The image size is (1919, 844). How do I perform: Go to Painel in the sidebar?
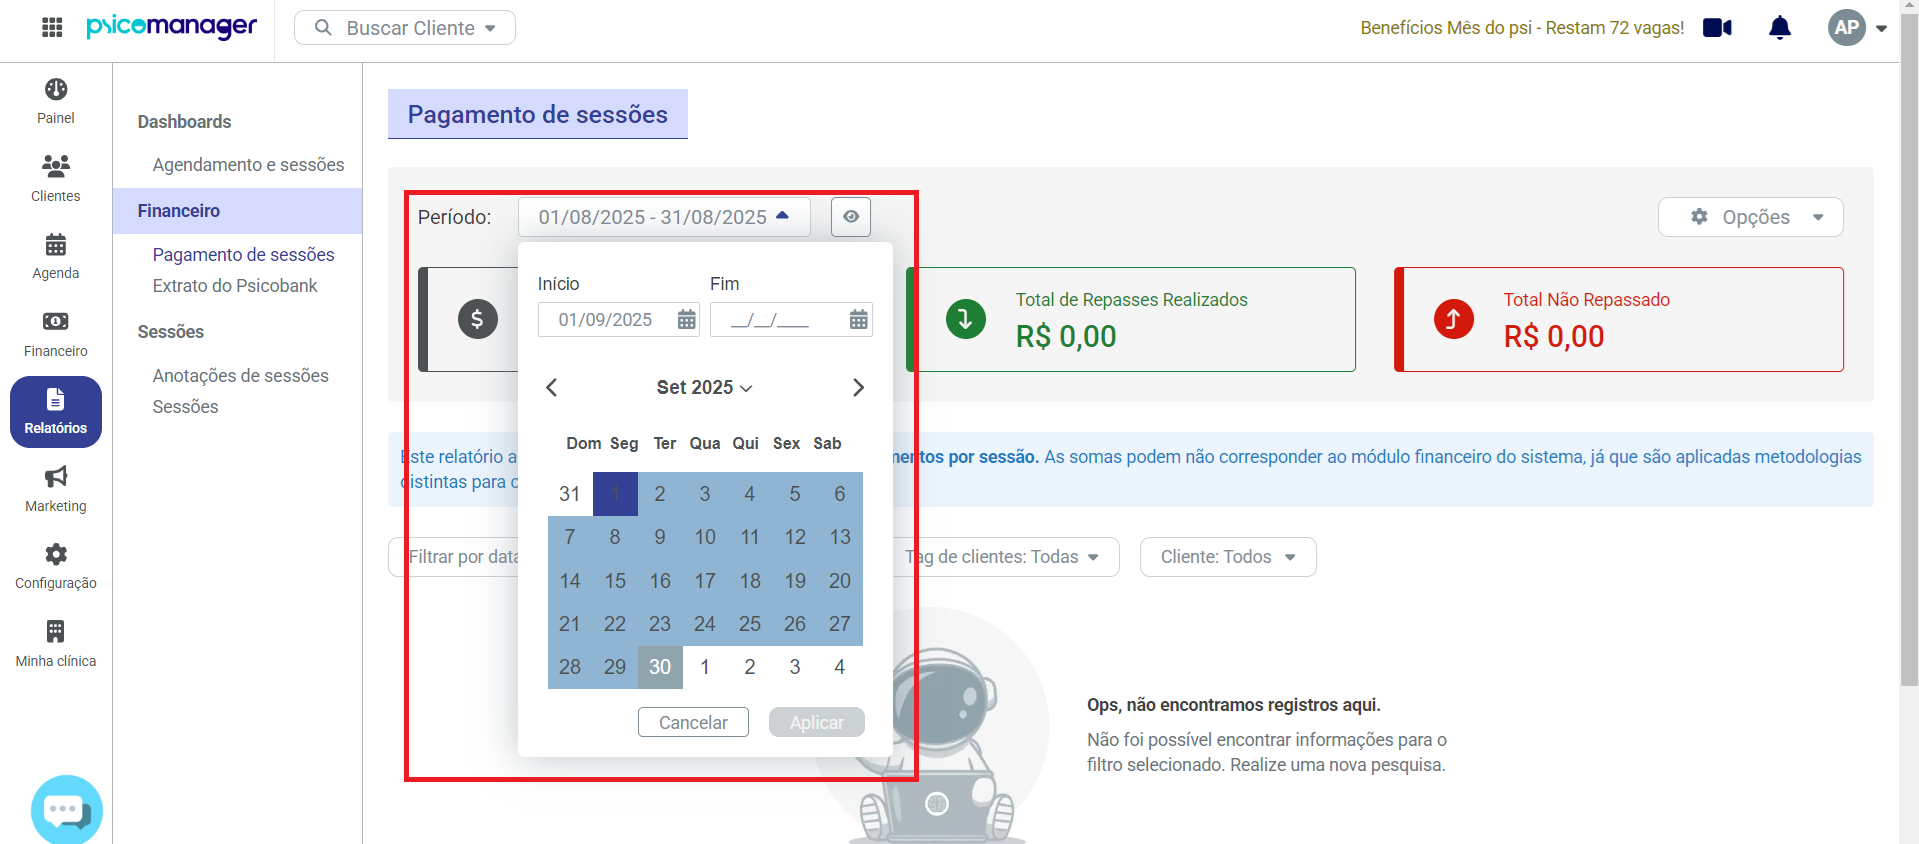pos(56,101)
